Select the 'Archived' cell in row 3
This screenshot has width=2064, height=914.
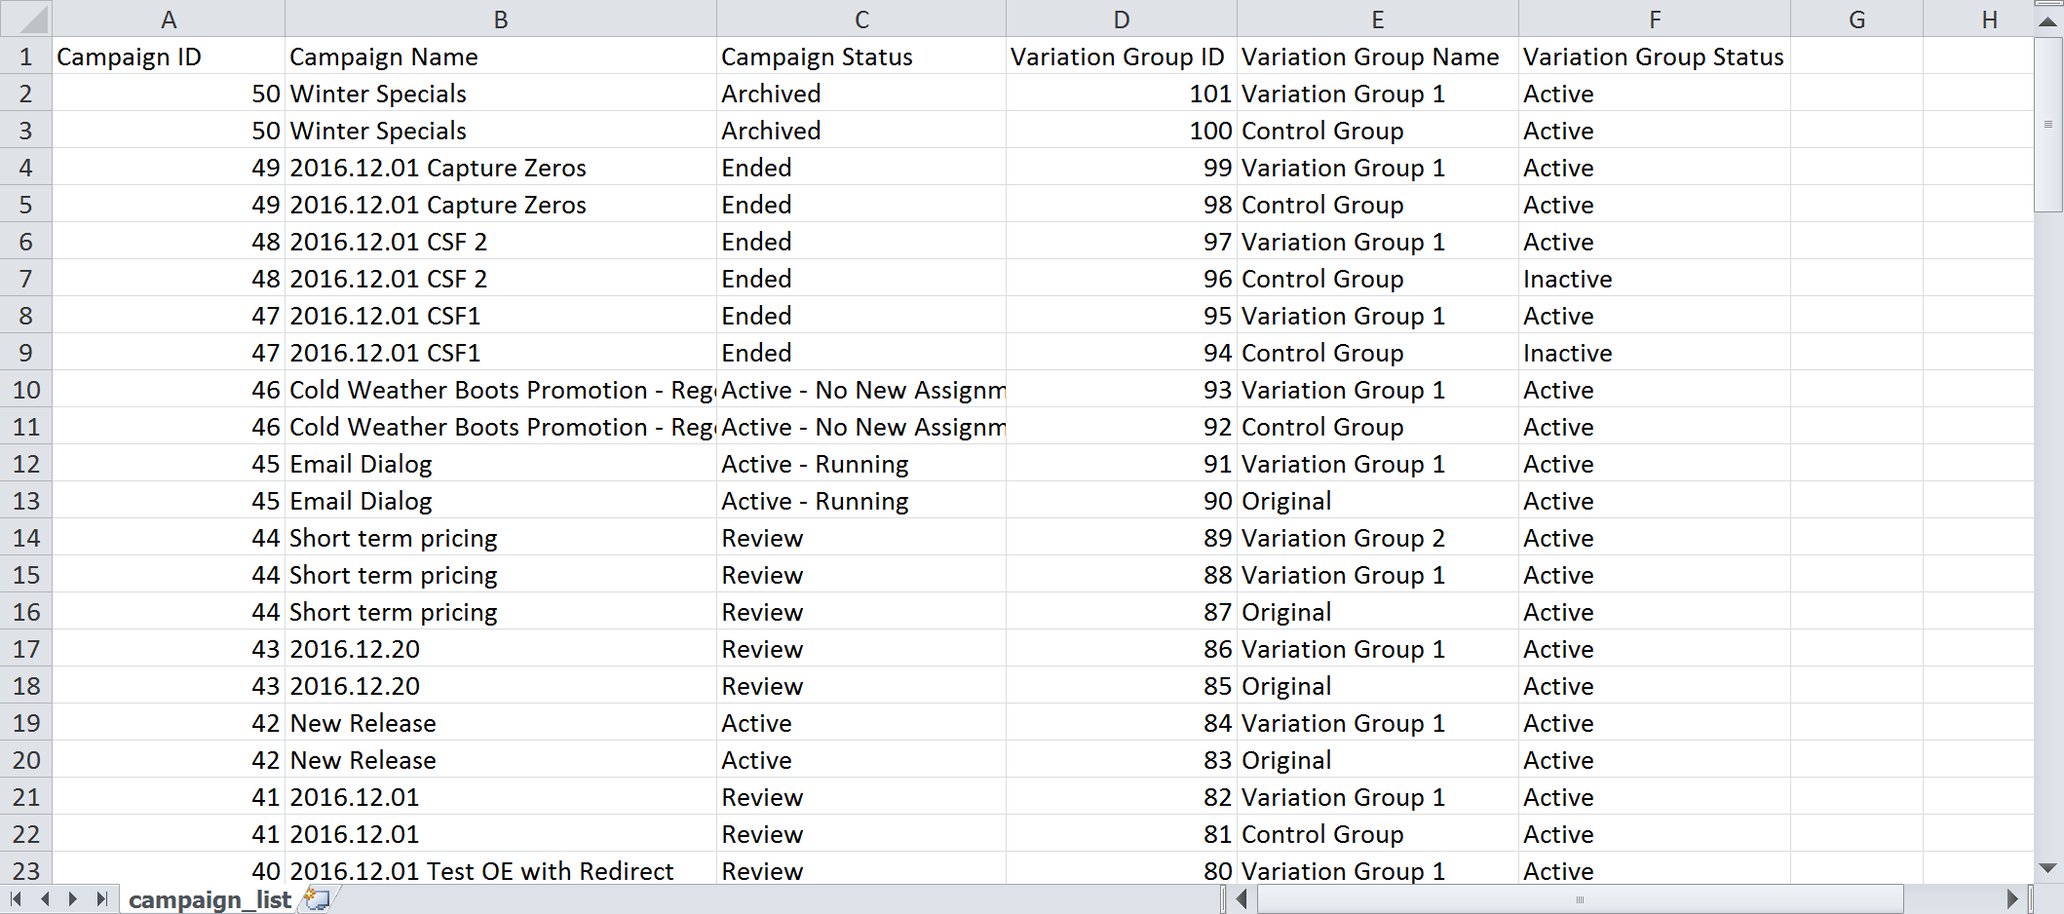(x=861, y=130)
